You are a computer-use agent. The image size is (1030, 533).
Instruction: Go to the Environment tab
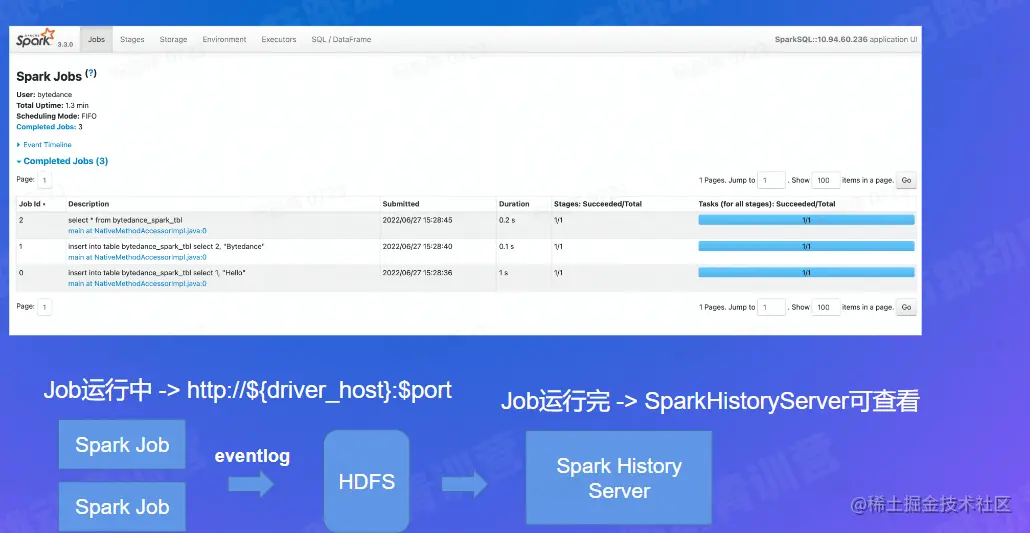click(225, 39)
